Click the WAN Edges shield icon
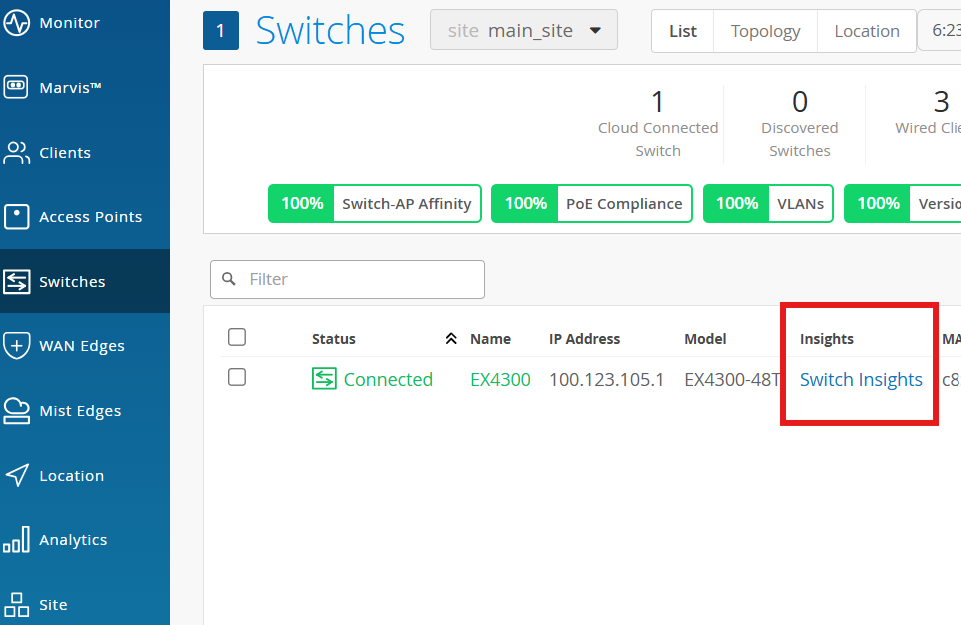Screen dimensions: 961x625 click(17, 346)
